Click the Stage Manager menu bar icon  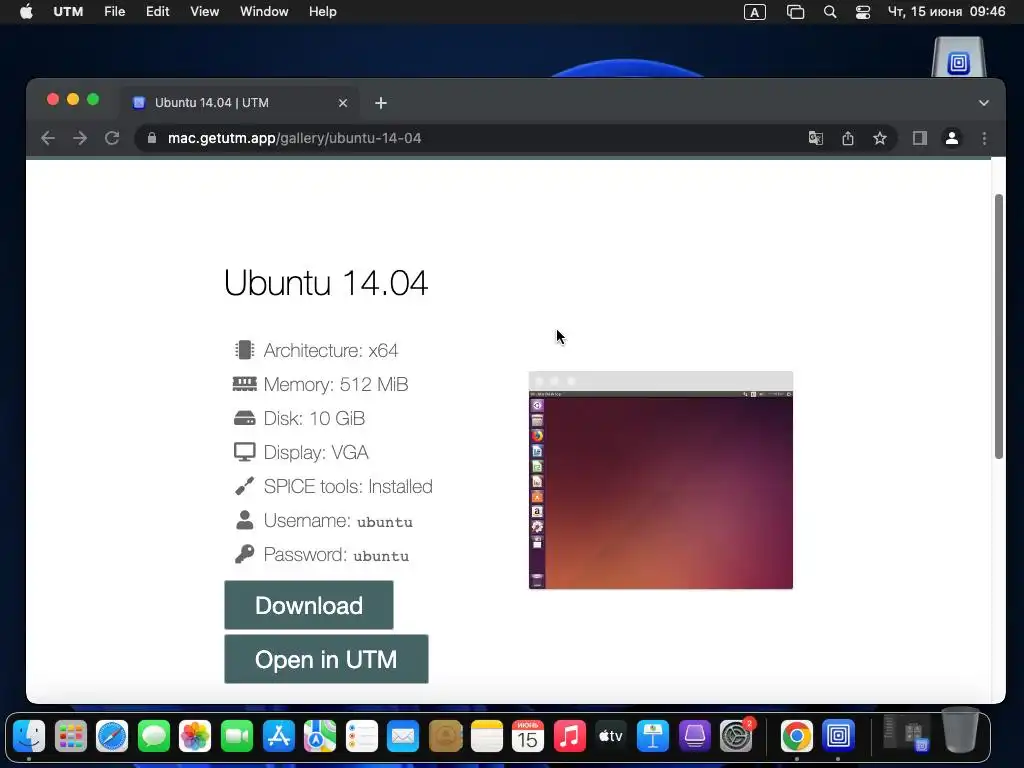[x=795, y=12]
